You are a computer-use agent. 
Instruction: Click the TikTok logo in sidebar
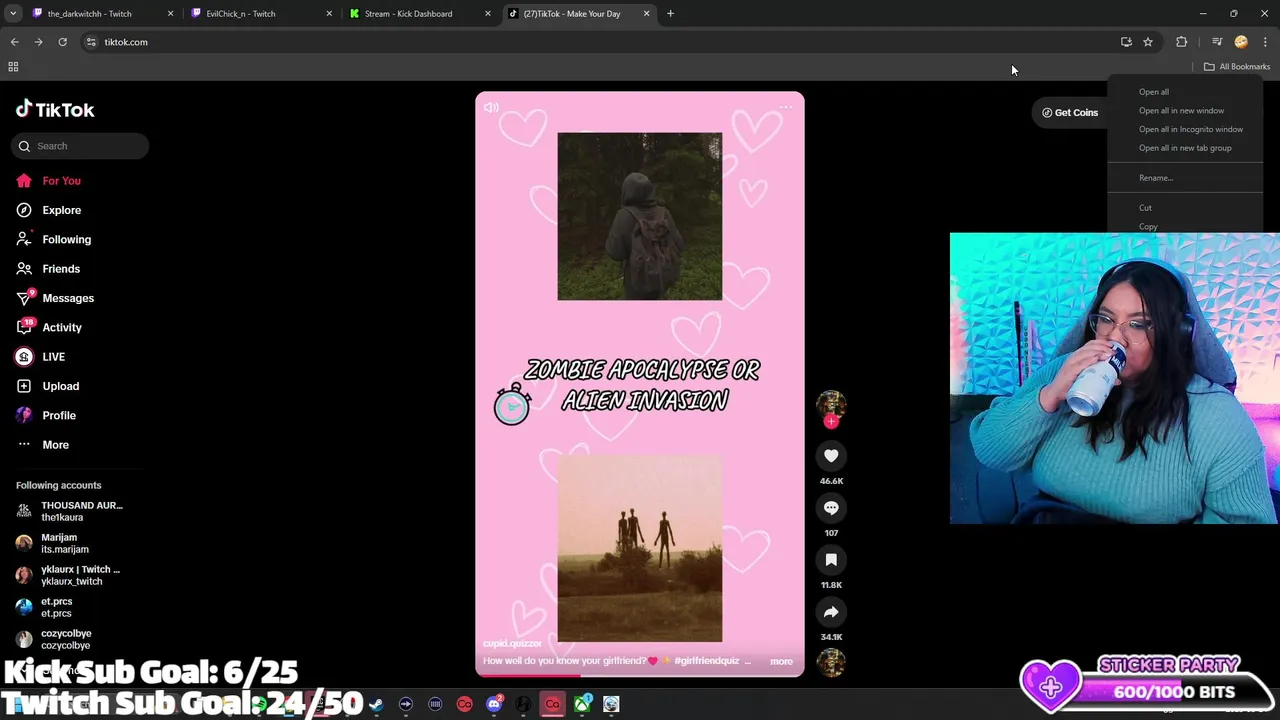click(x=55, y=110)
